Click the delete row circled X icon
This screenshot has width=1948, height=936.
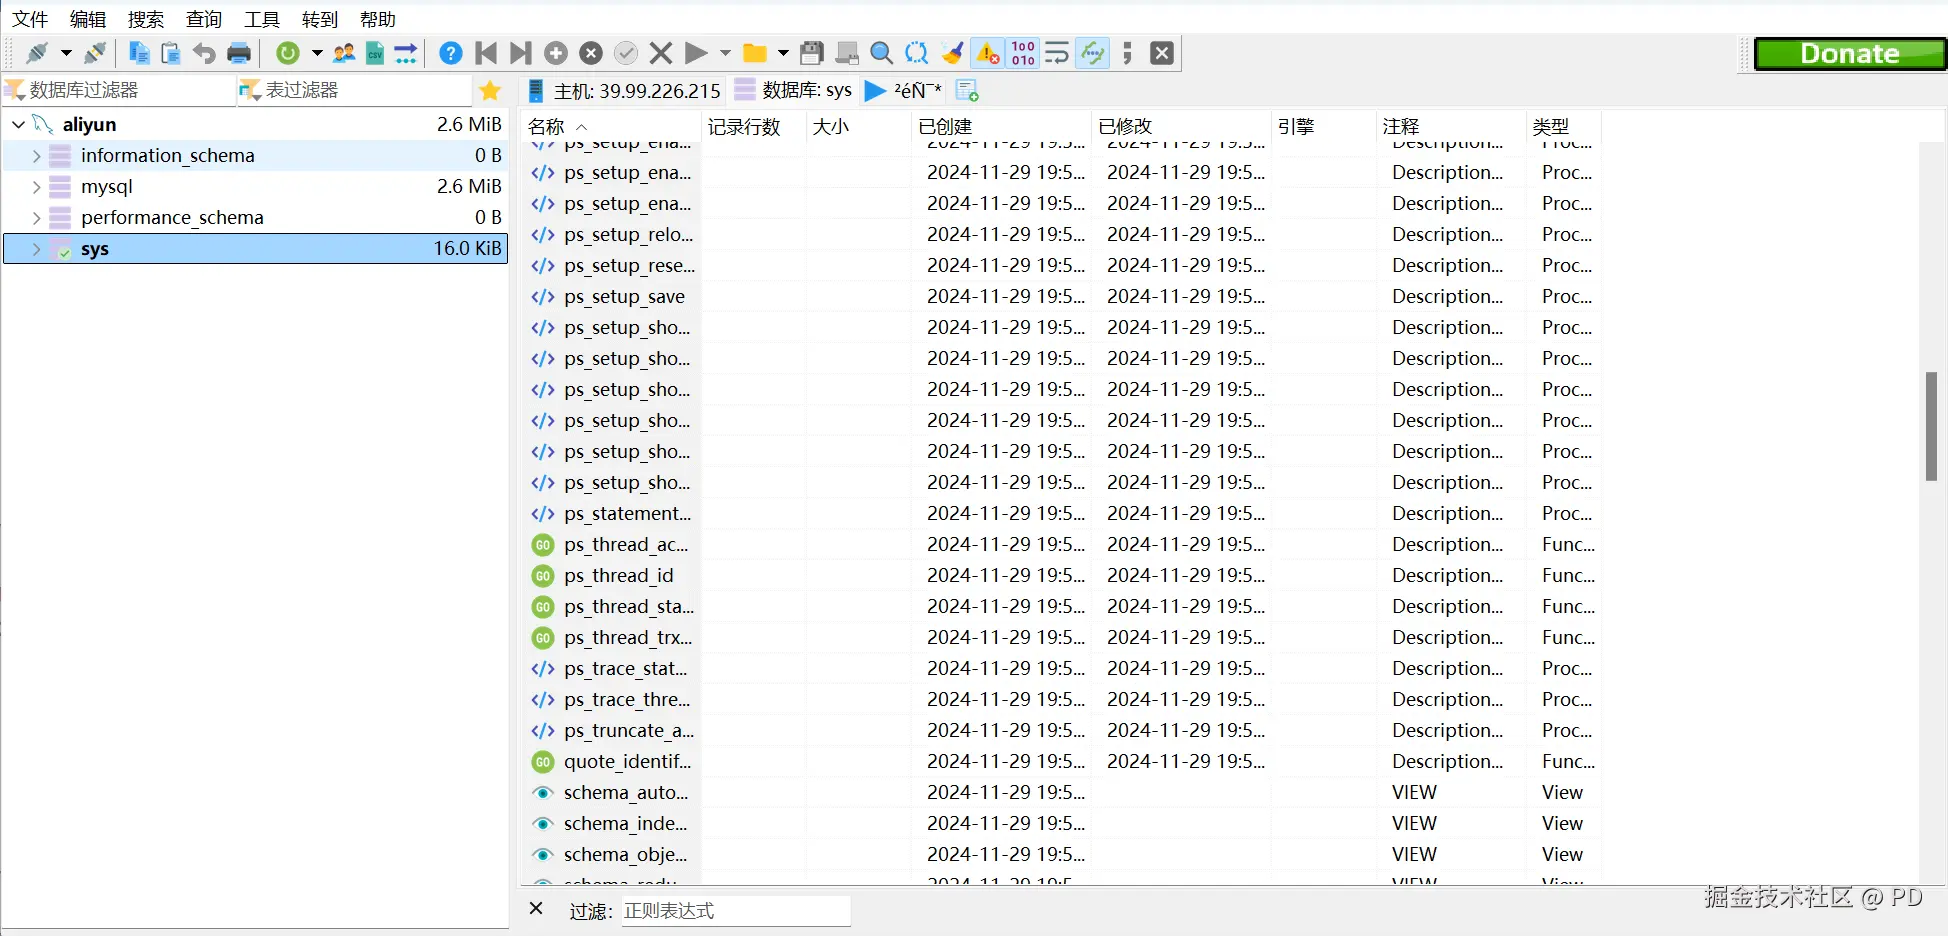(591, 53)
